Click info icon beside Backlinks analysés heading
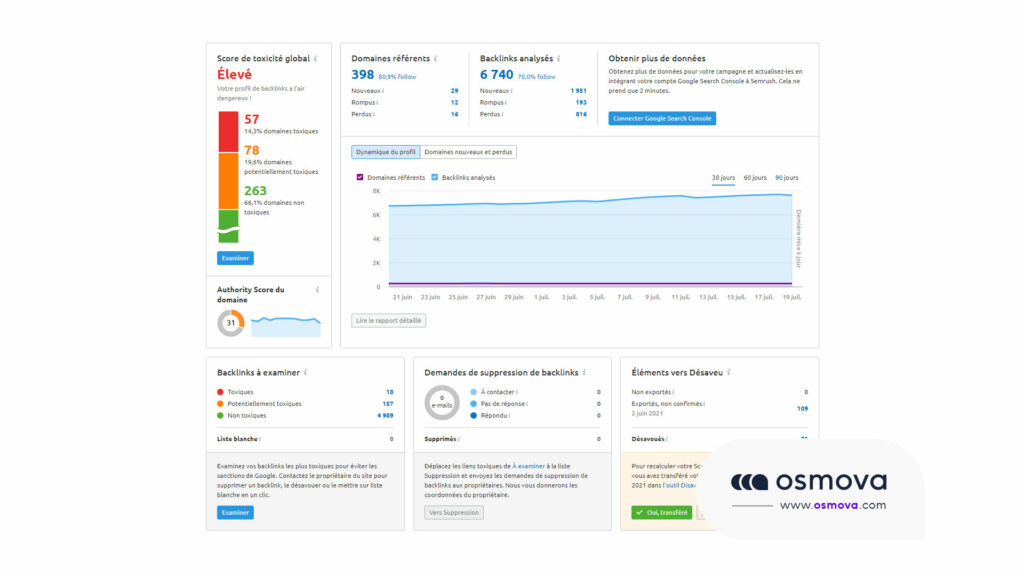The image size is (1024, 576). pos(559,58)
